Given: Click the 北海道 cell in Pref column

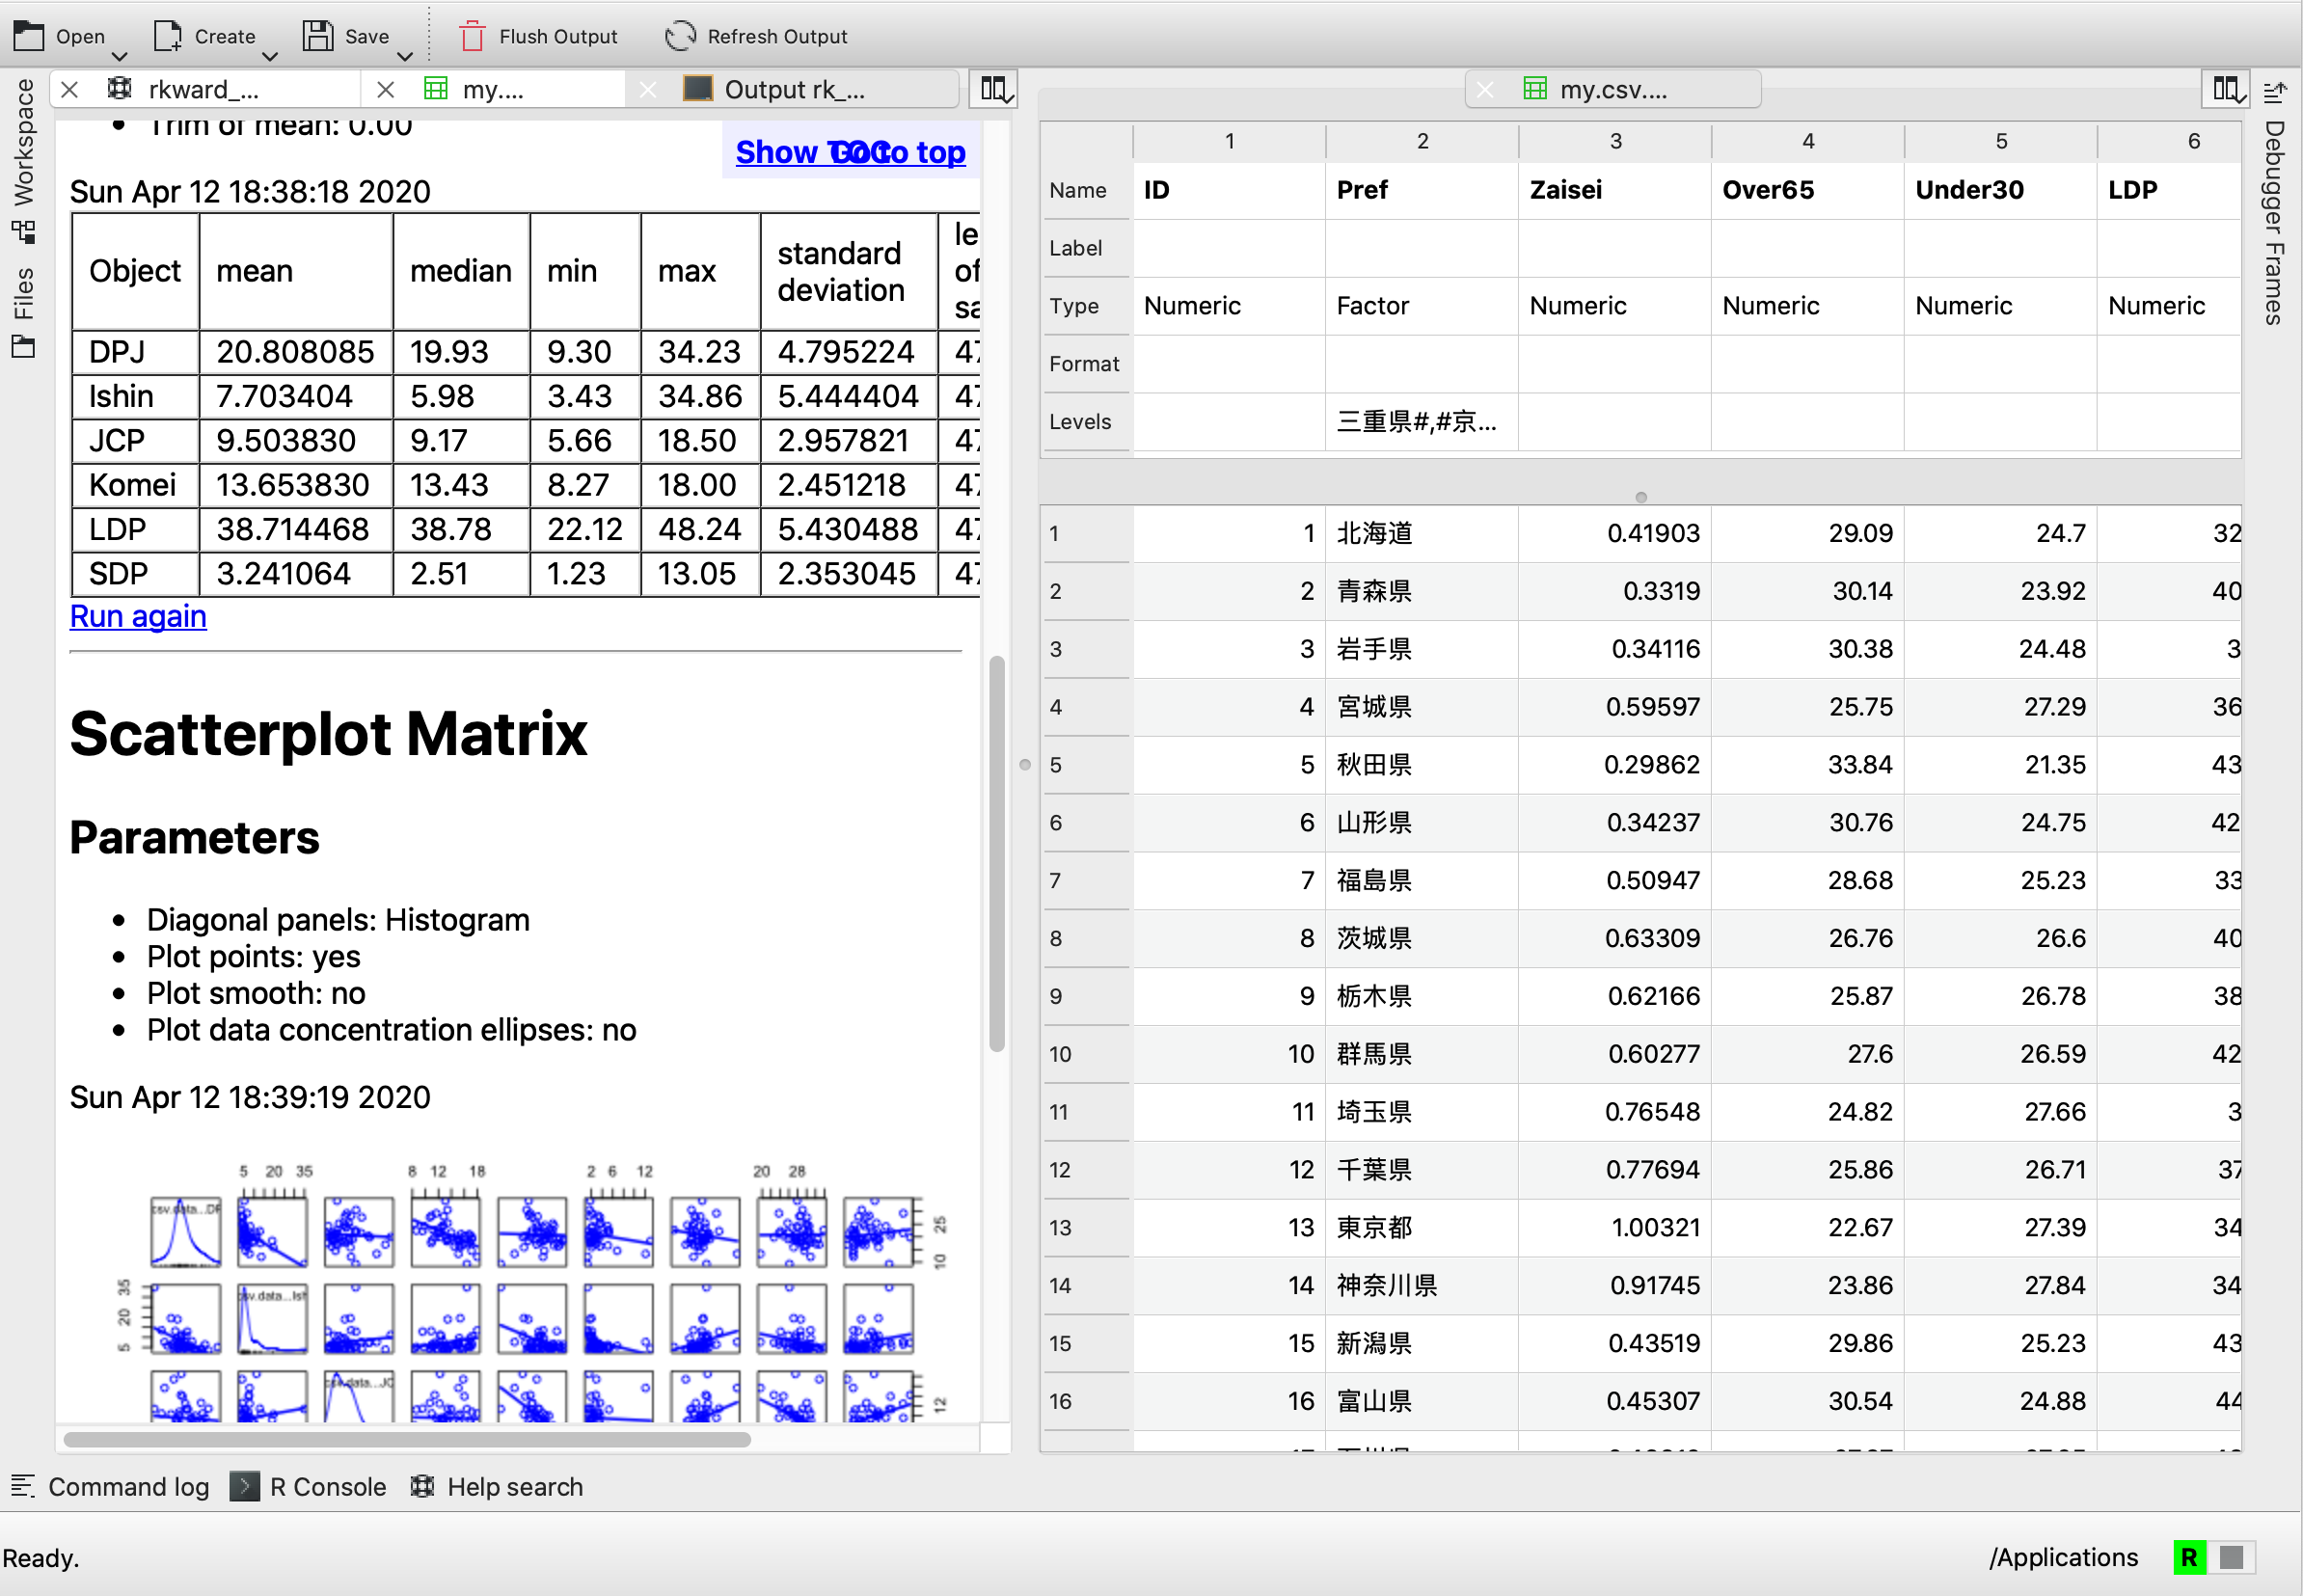Looking at the screenshot, I should pyautogui.click(x=1422, y=533).
